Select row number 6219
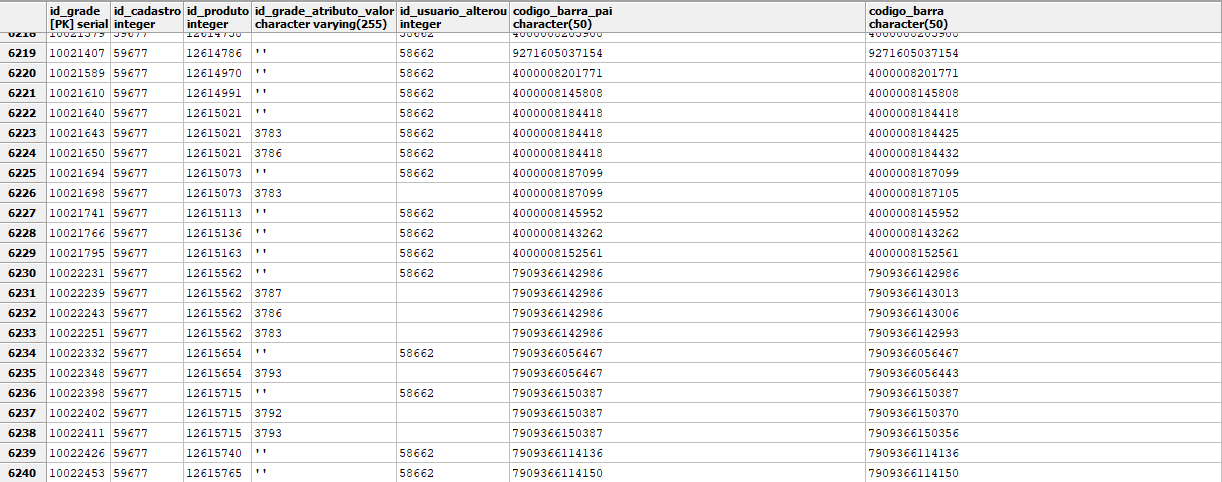This screenshot has width=1222, height=482. (x=22, y=53)
